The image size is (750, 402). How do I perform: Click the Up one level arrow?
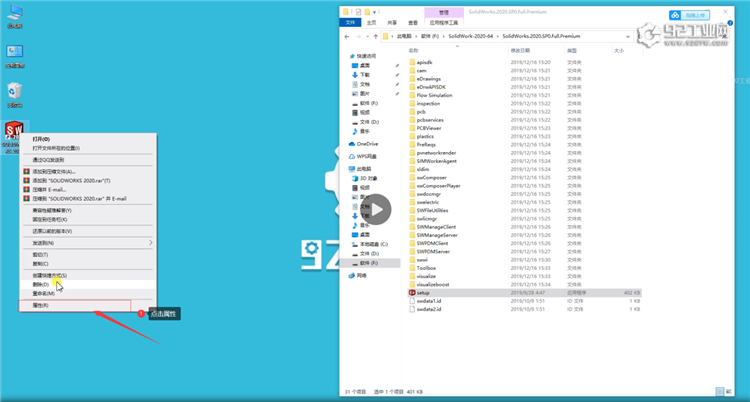click(375, 36)
